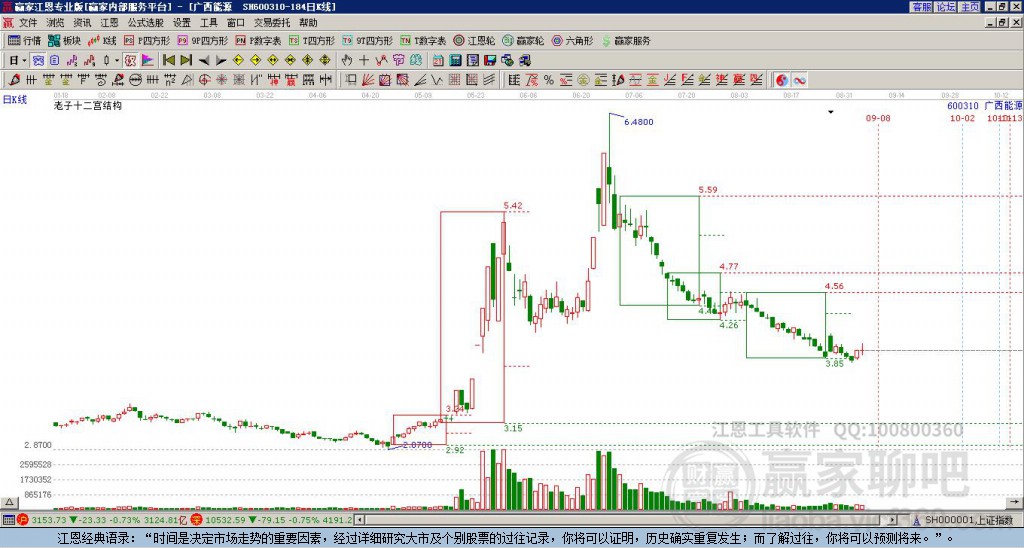Image resolution: width=1024 pixels, height=548 pixels.
Task: Click the 600310 广西能源 stock label
Action: coord(985,105)
